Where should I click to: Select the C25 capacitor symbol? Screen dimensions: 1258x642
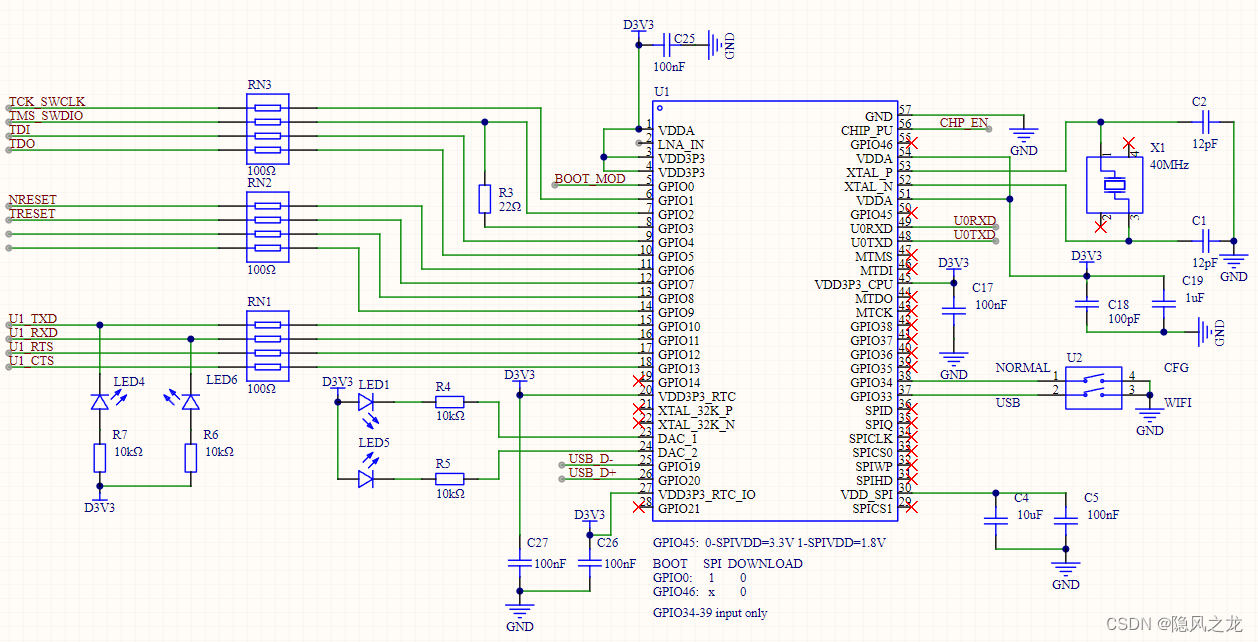coord(668,44)
